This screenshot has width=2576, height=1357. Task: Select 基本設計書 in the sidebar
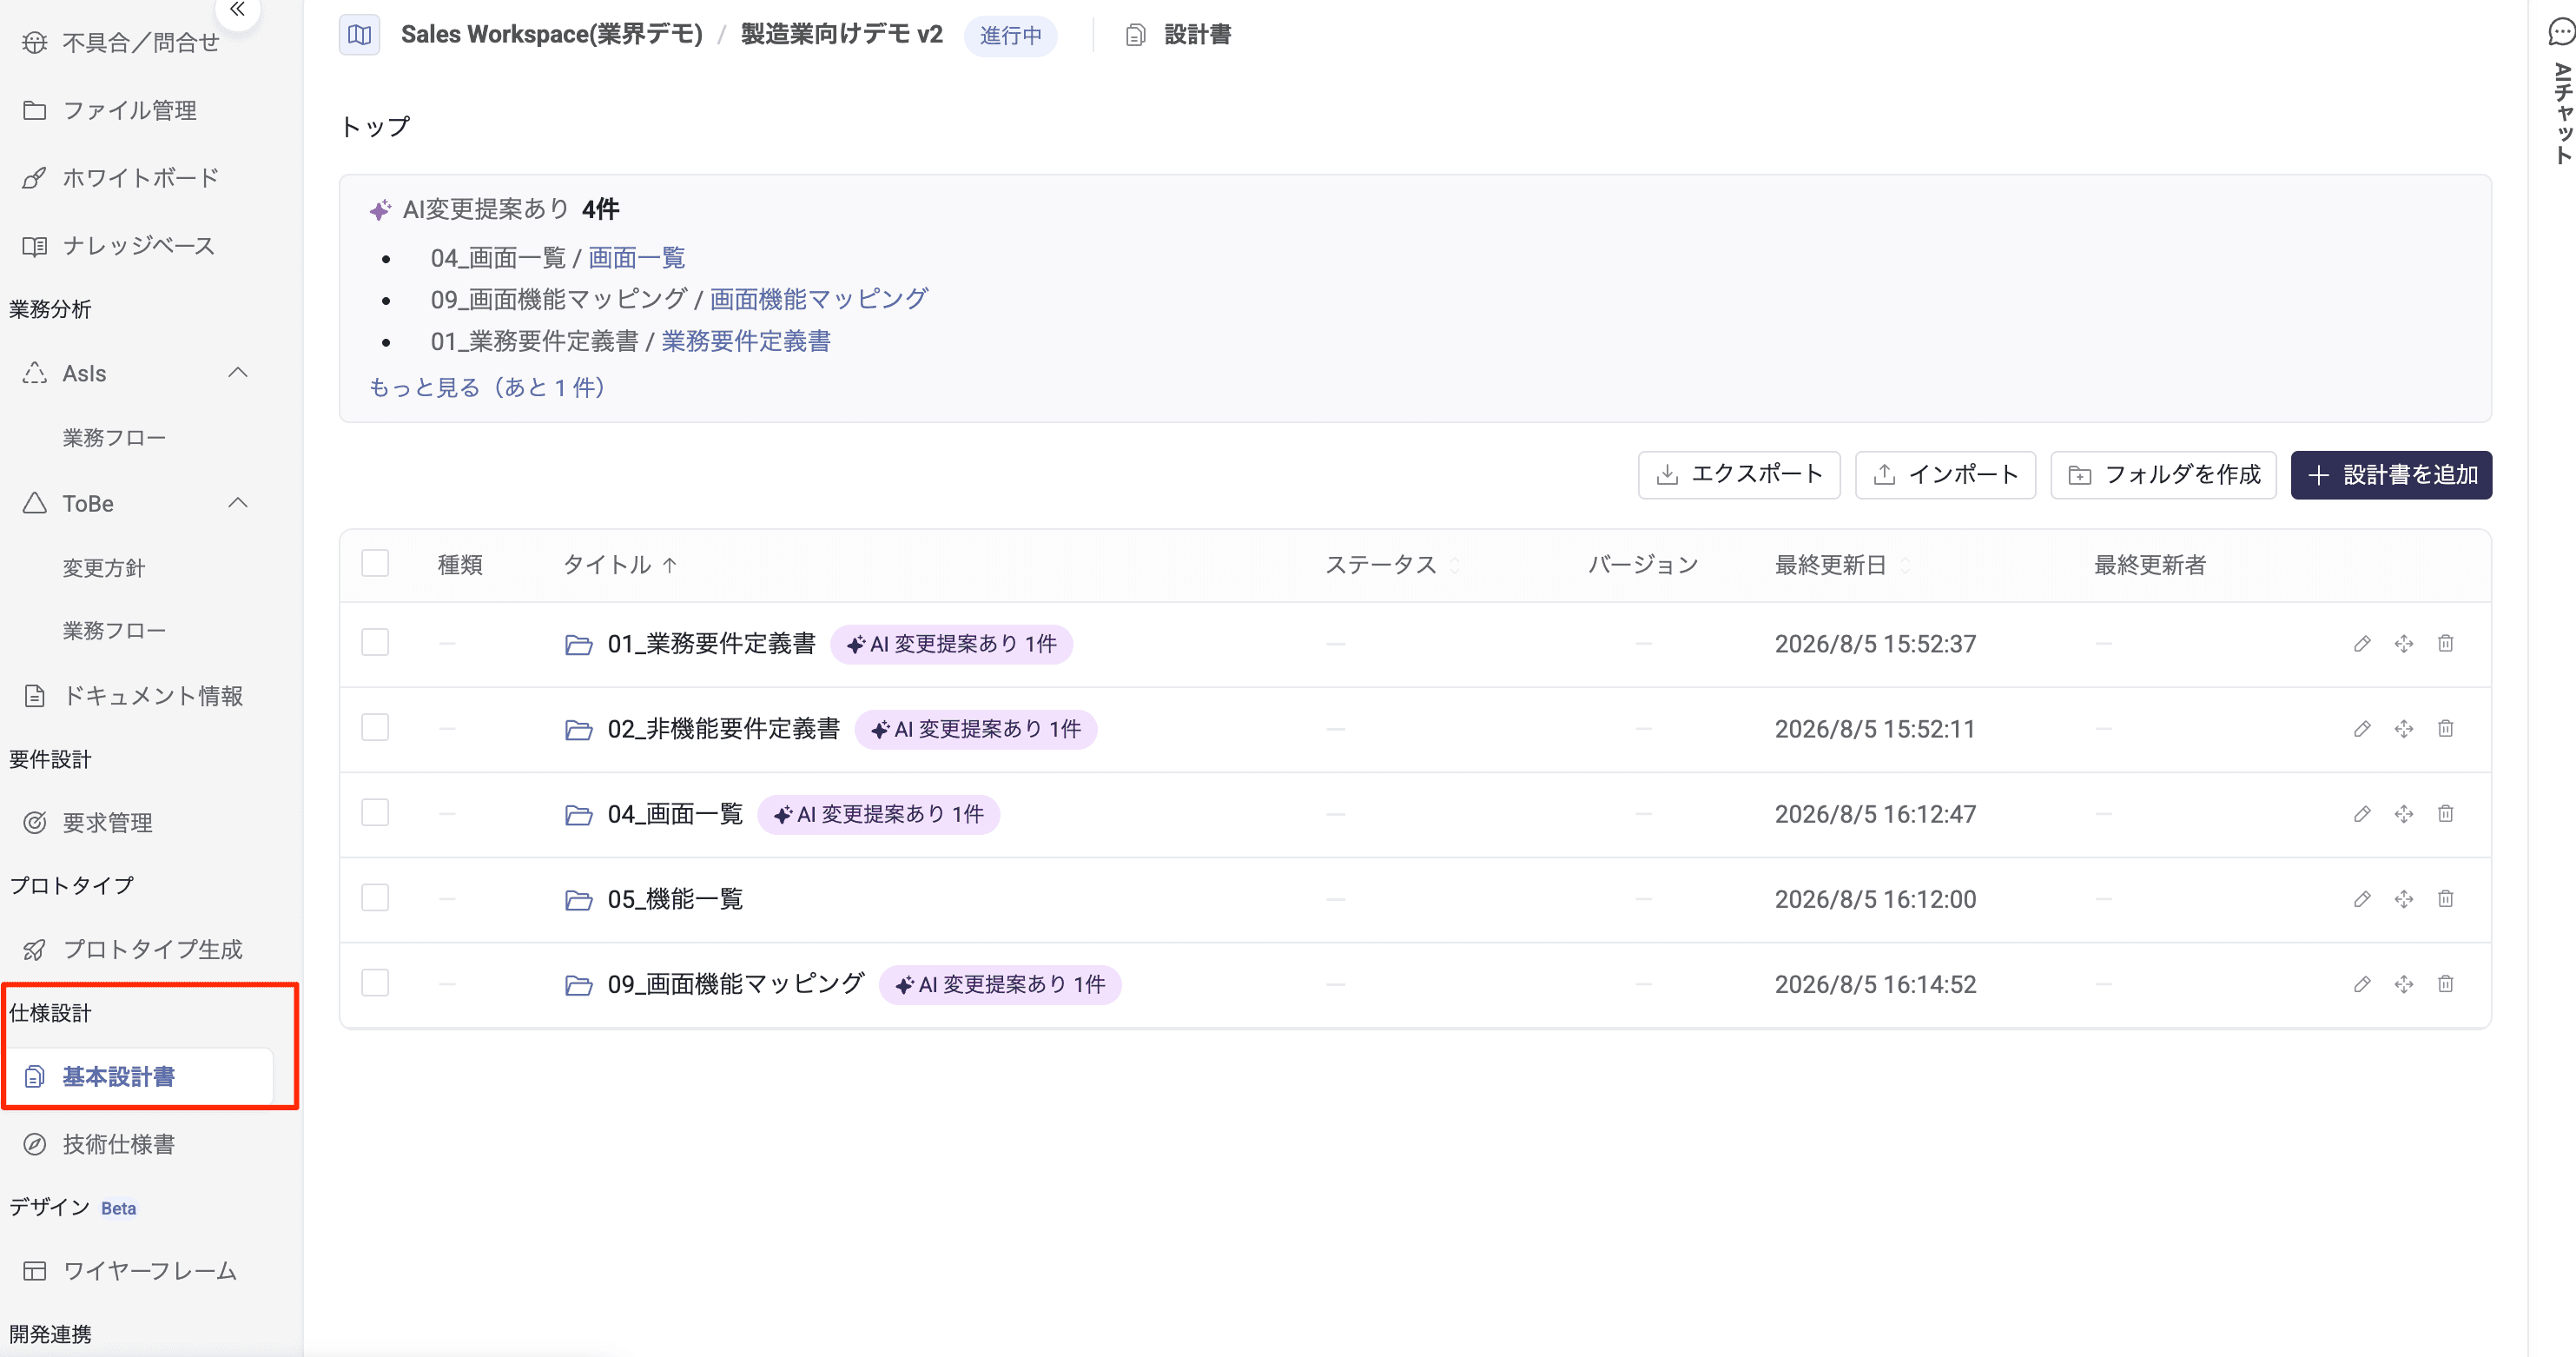point(140,1077)
